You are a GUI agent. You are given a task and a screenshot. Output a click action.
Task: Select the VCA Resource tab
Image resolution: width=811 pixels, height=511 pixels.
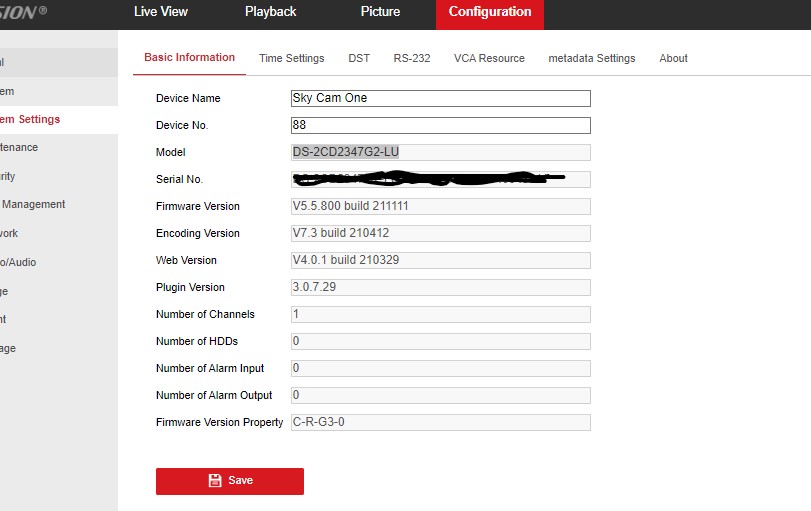click(489, 59)
